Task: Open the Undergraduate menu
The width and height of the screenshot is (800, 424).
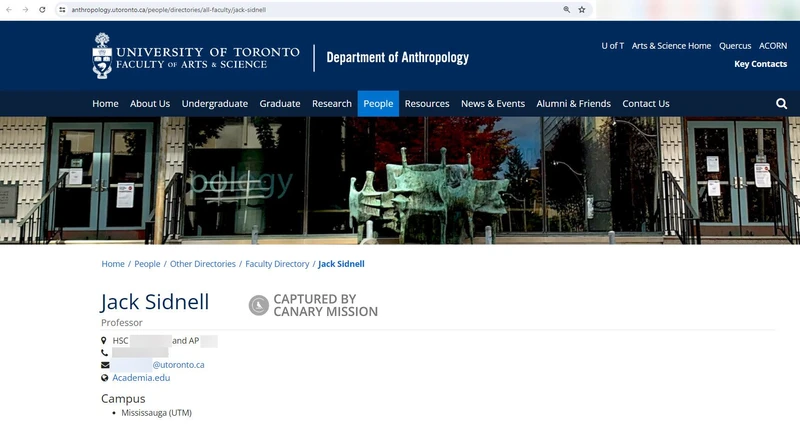Action: 215,104
